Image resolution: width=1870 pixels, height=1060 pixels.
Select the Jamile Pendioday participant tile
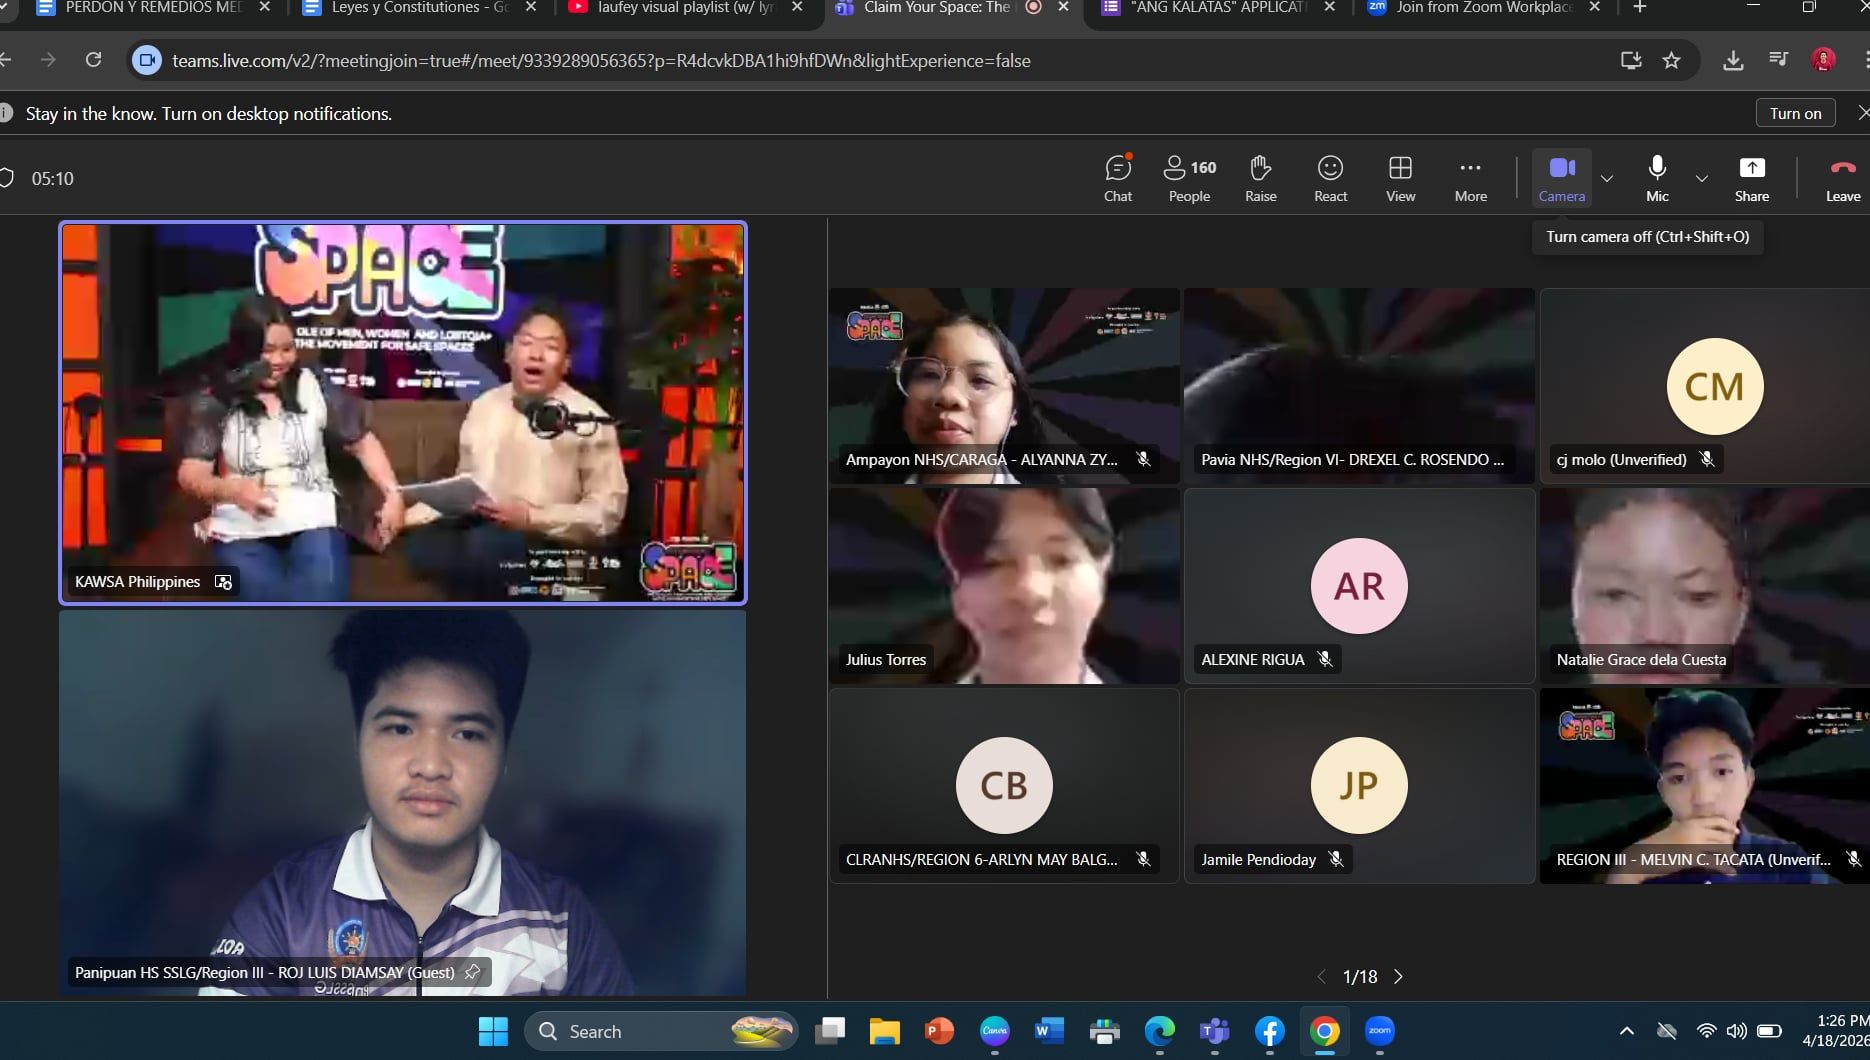coord(1359,786)
